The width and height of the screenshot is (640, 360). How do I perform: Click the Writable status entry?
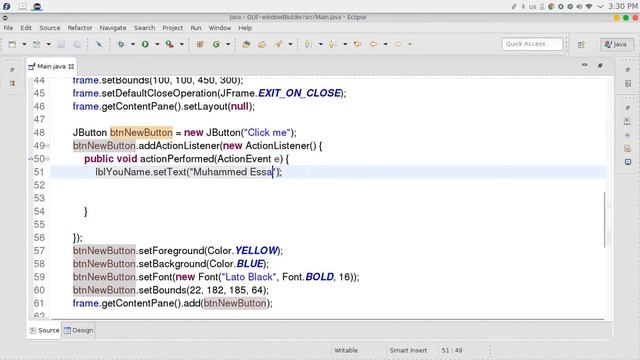pos(346,350)
